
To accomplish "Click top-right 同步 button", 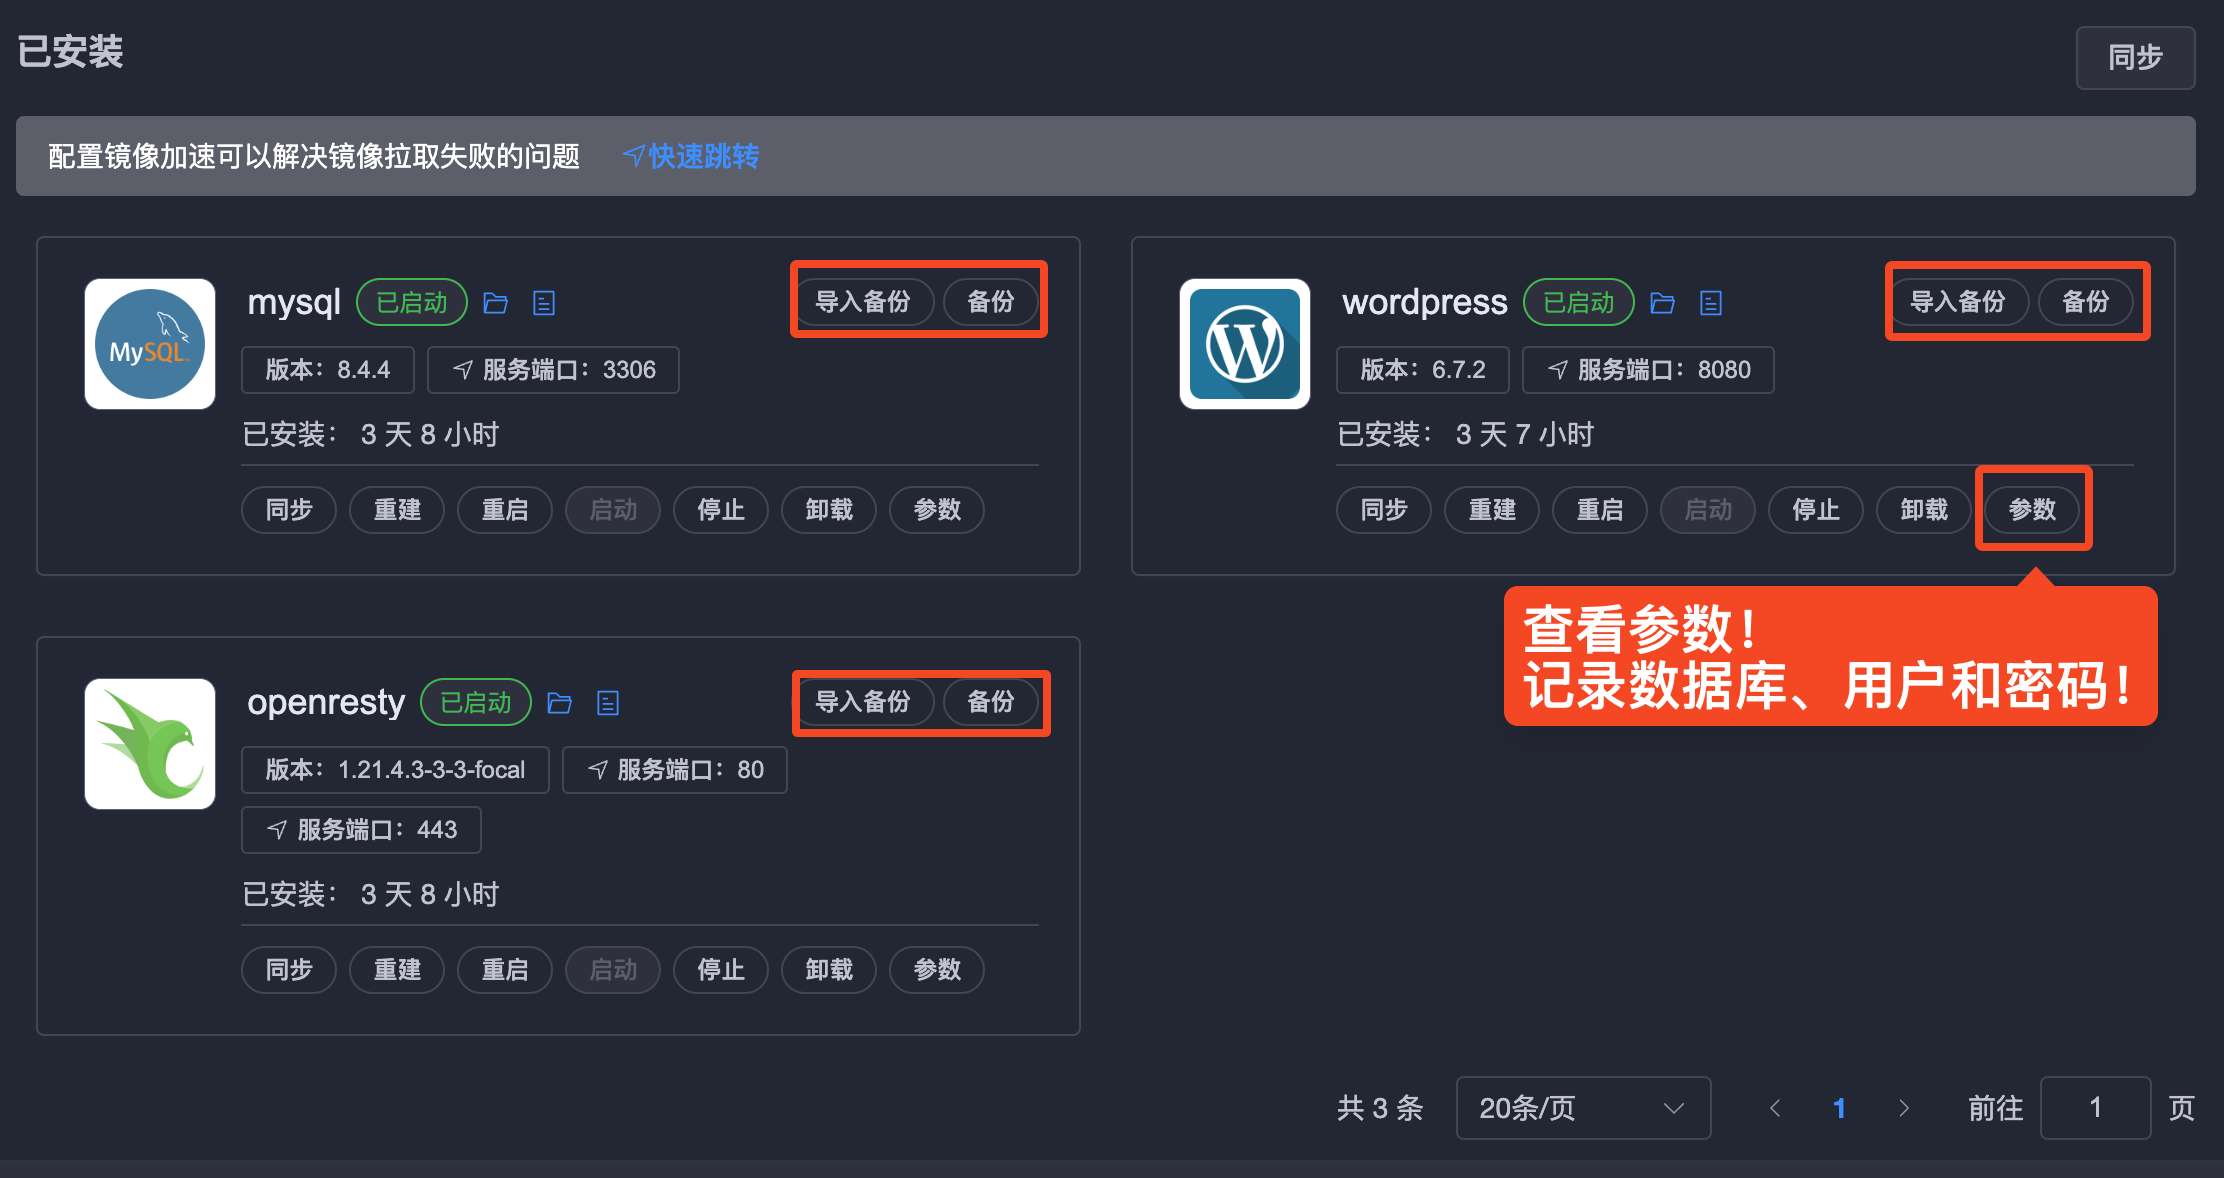I will [x=2134, y=58].
